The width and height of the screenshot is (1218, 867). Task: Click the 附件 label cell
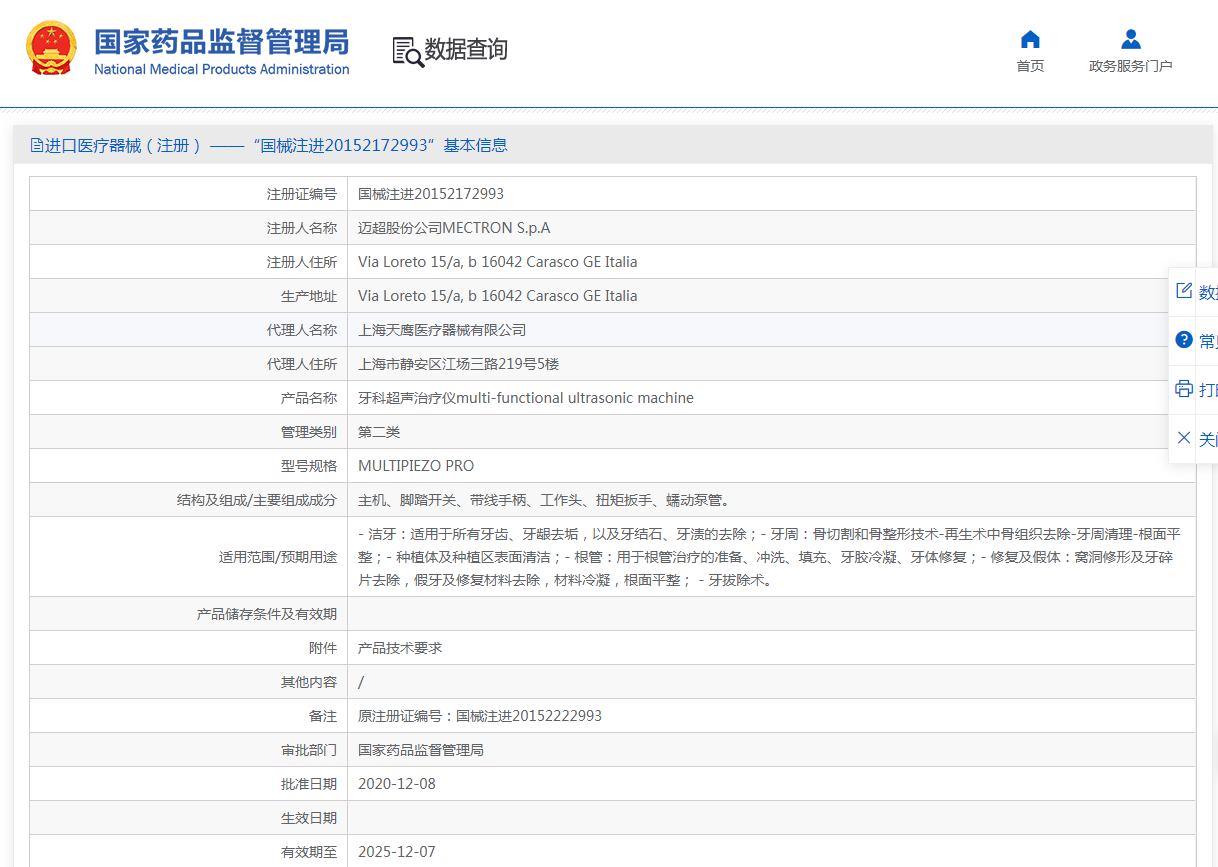pyautogui.click(x=188, y=648)
